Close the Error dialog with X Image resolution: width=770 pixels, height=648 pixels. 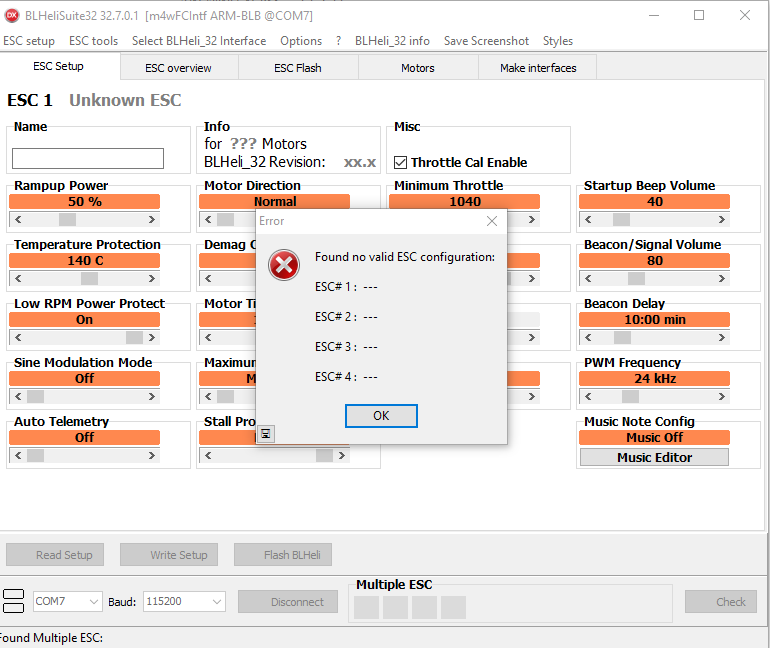point(492,221)
